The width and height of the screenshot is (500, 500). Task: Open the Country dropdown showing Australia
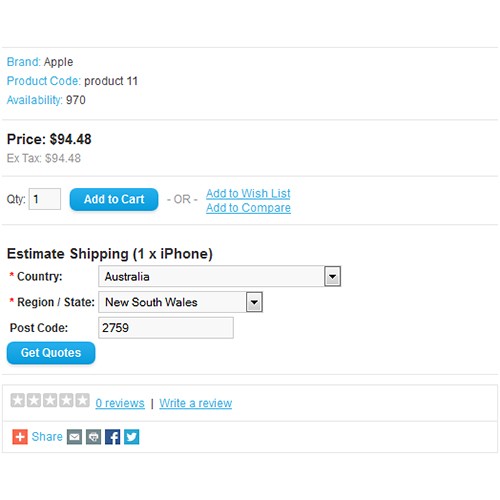click(x=220, y=276)
